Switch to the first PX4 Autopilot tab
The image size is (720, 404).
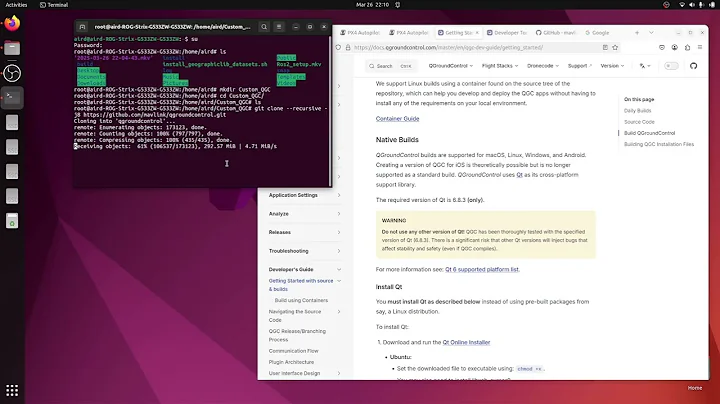point(360,33)
